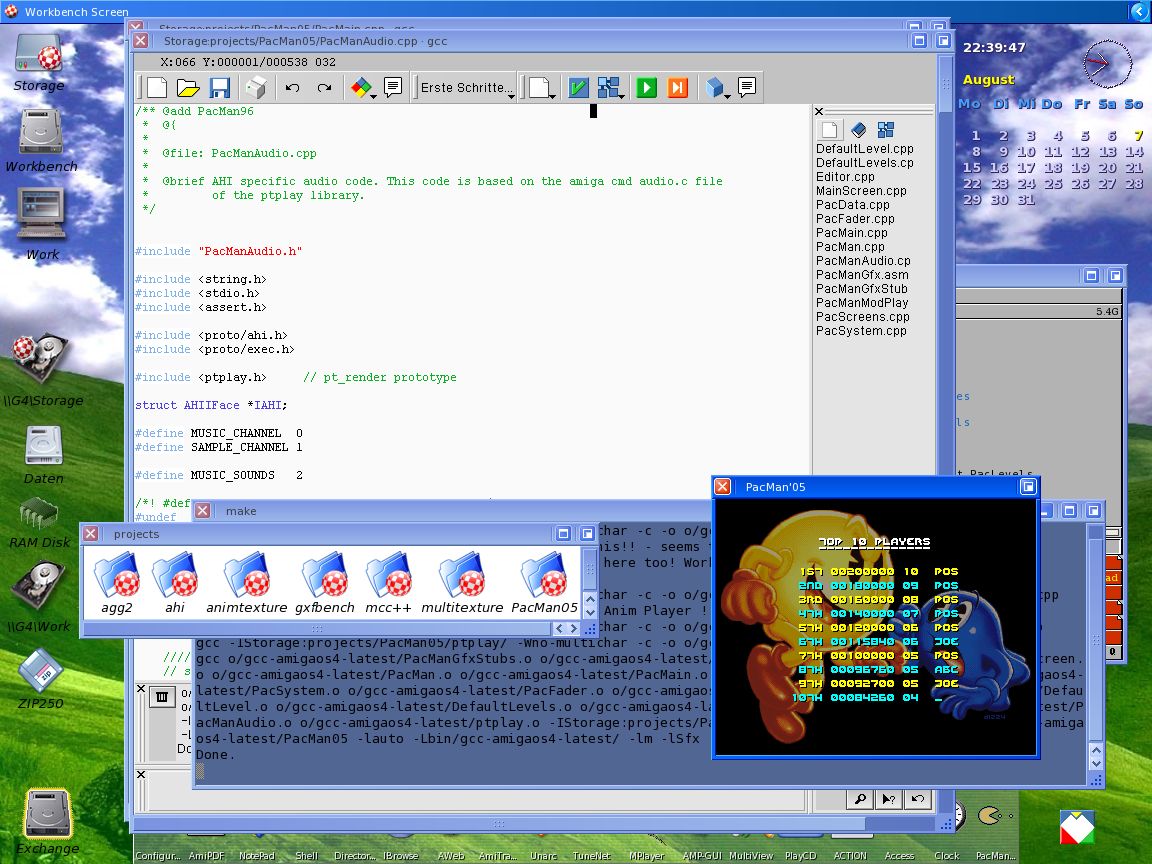1152x864 pixels.
Task: Click the RAM Disk icon on the desktop
Action: (x=39, y=523)
